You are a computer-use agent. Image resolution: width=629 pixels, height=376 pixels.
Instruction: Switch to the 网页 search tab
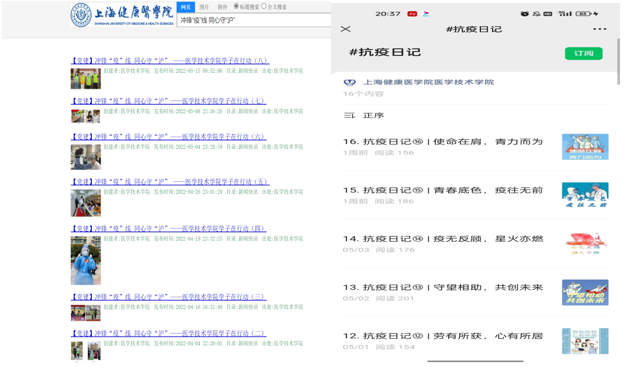pos(186,7)
